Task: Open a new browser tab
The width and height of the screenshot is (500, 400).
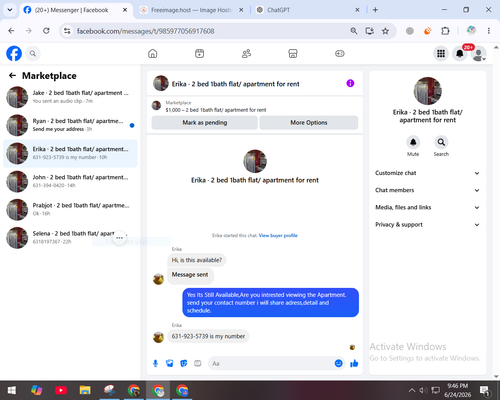Action: coord(375,10)
